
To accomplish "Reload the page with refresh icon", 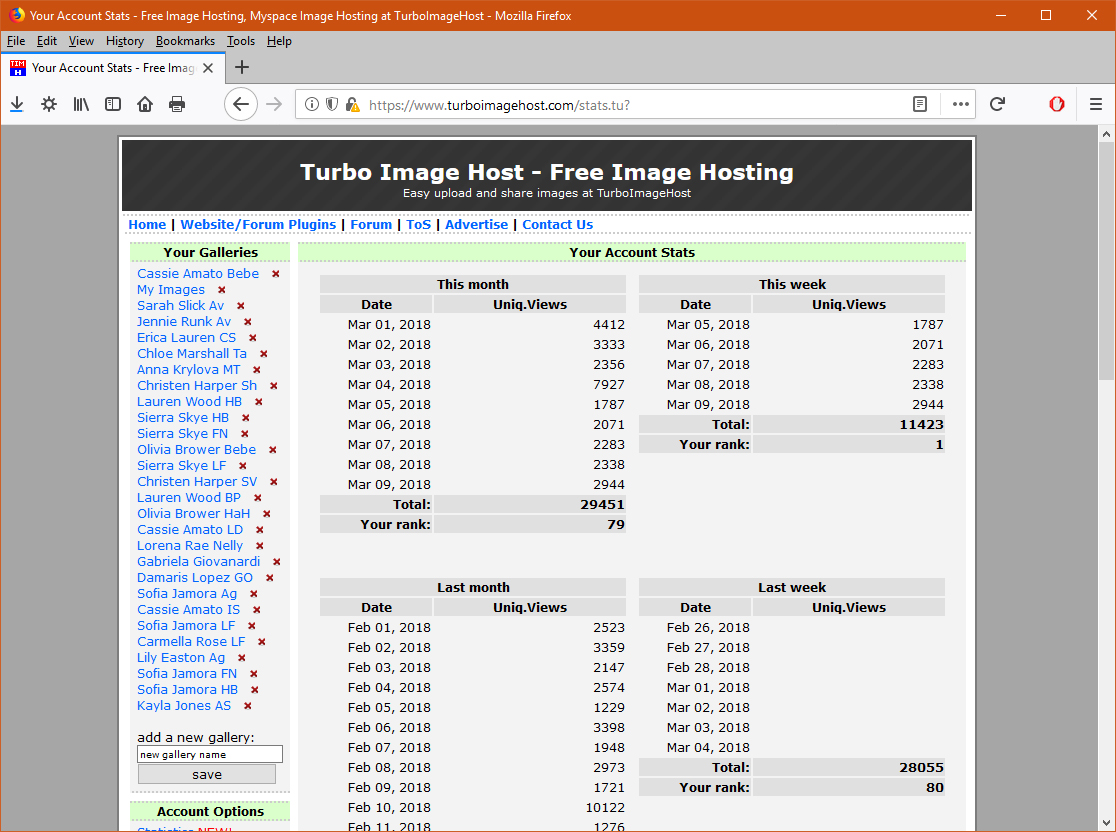I will pyautogui.click(x=997, y=104).
